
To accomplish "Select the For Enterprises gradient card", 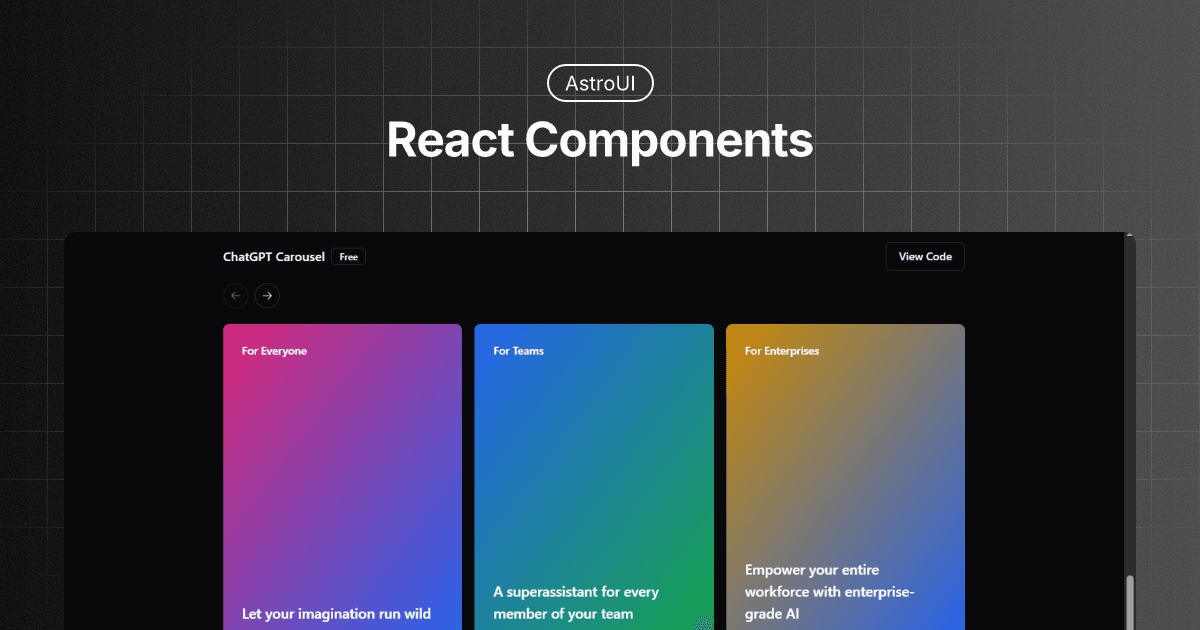I will click(x=845, y=477).
